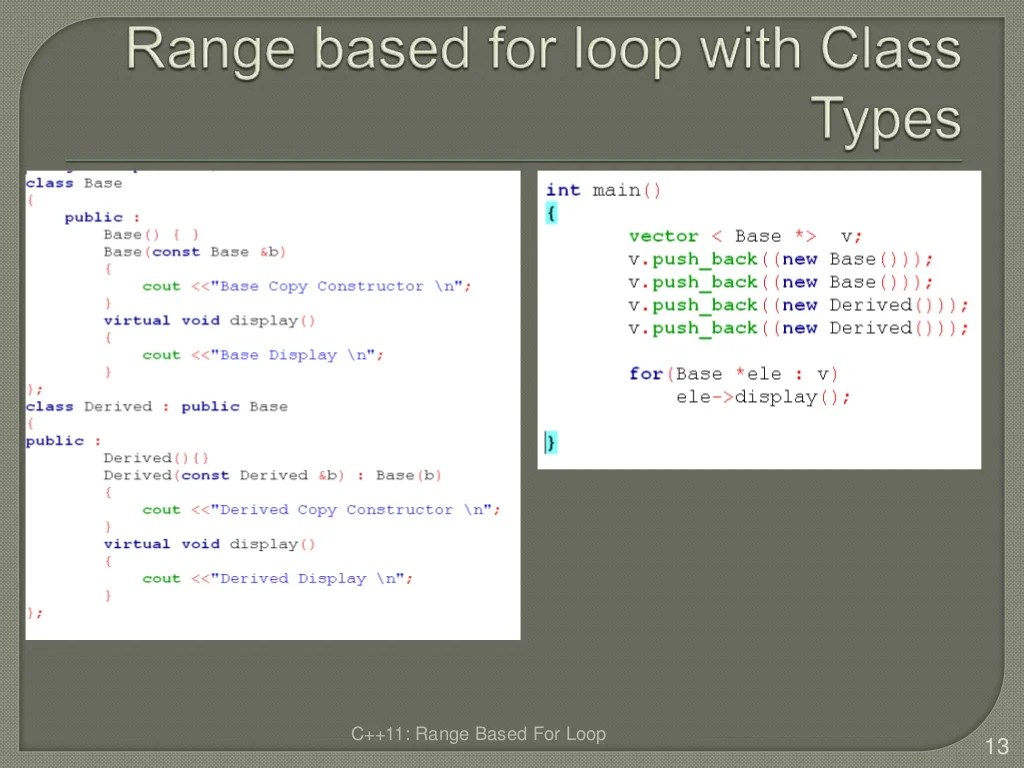Click the page number '13'
The image size is (1024, 768).
997,746
